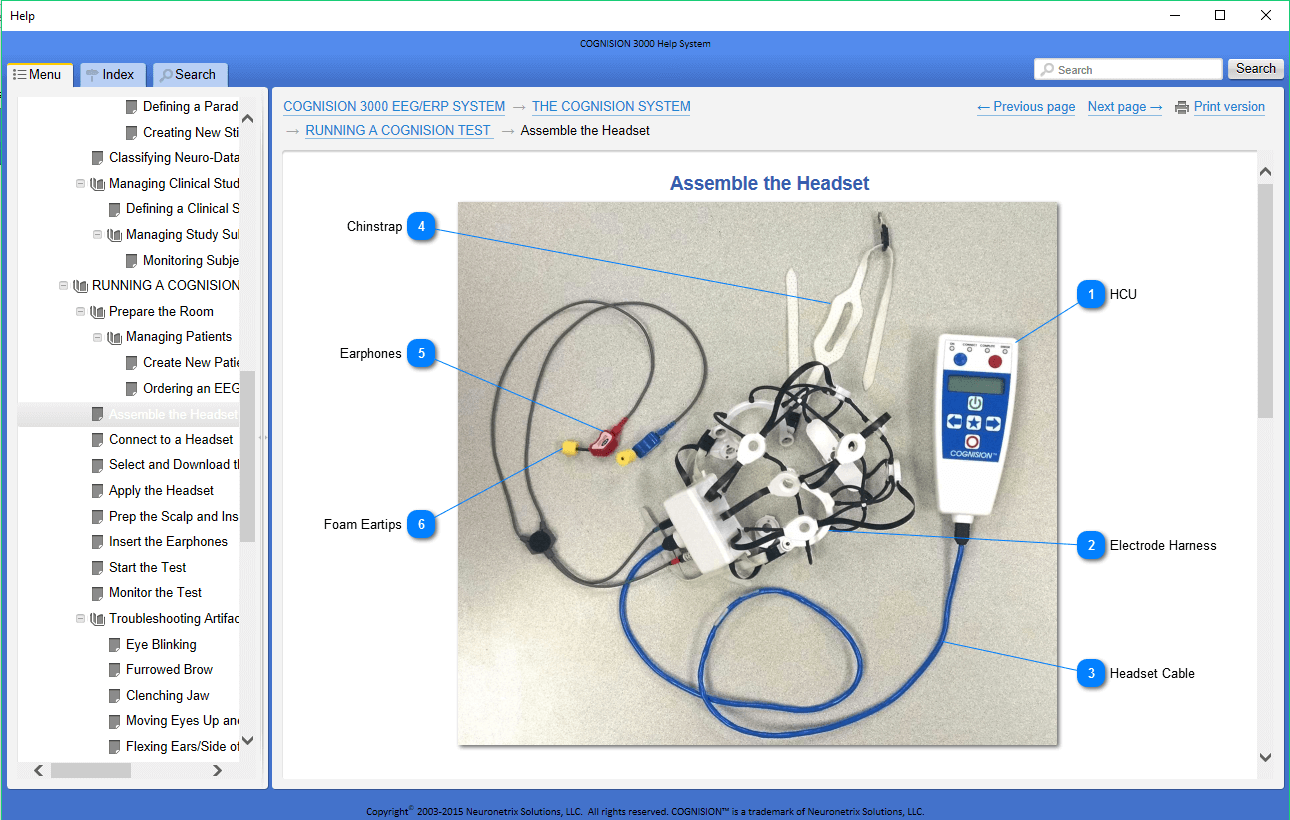Collapse the Prepare the Room node
The image size is (1290, 820).
(x=80, y=312)
